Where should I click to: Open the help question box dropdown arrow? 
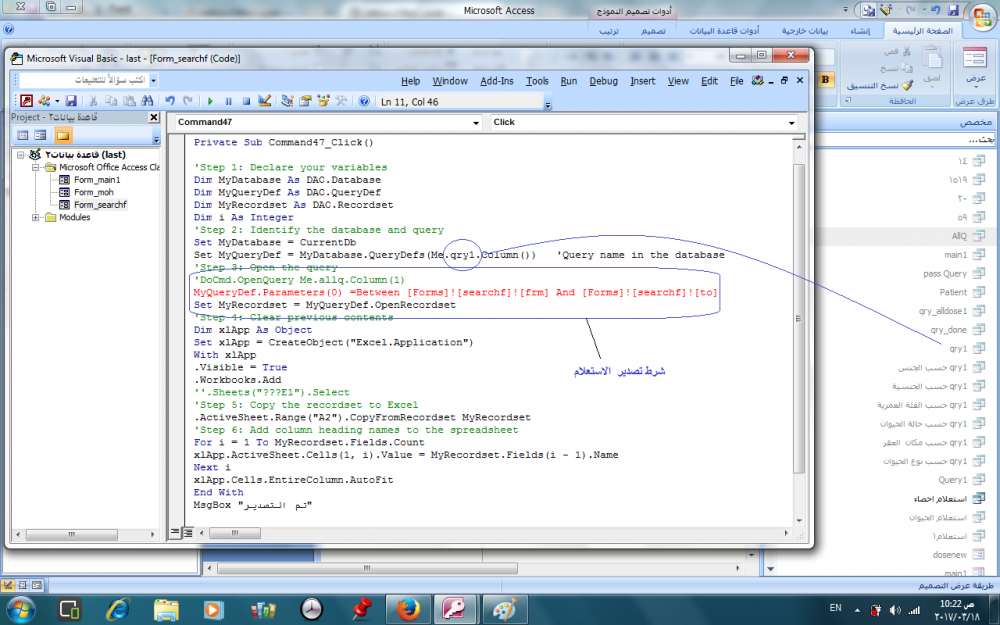(x=154, y=80)
